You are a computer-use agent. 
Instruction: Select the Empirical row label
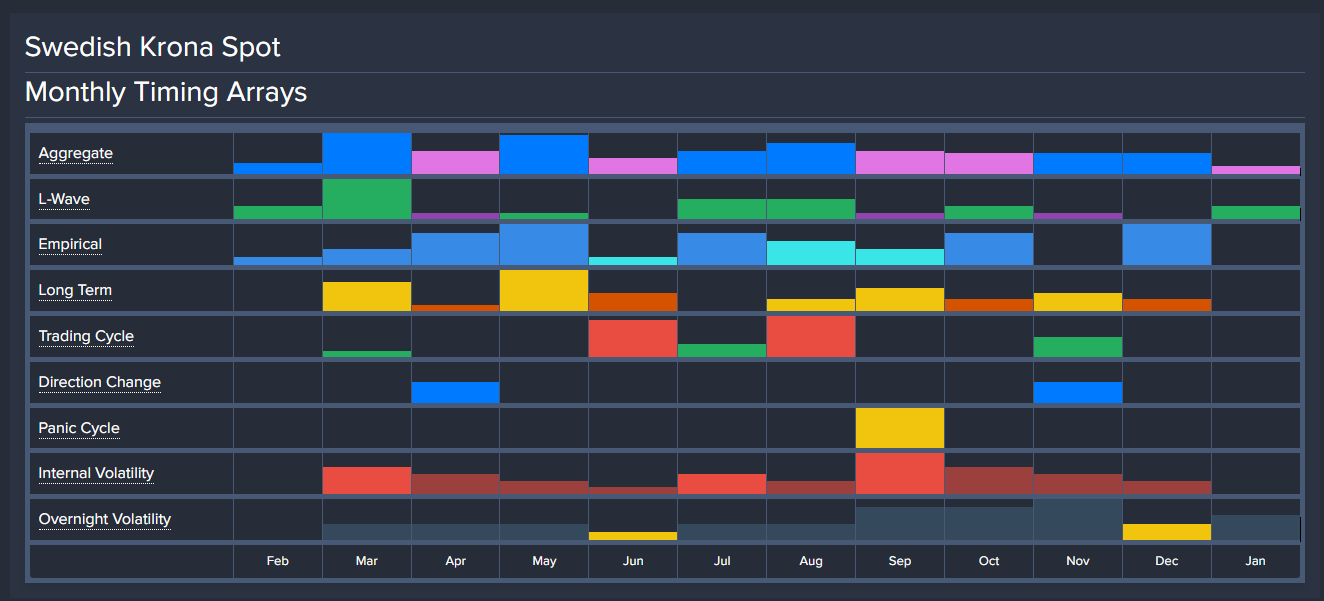70,245
